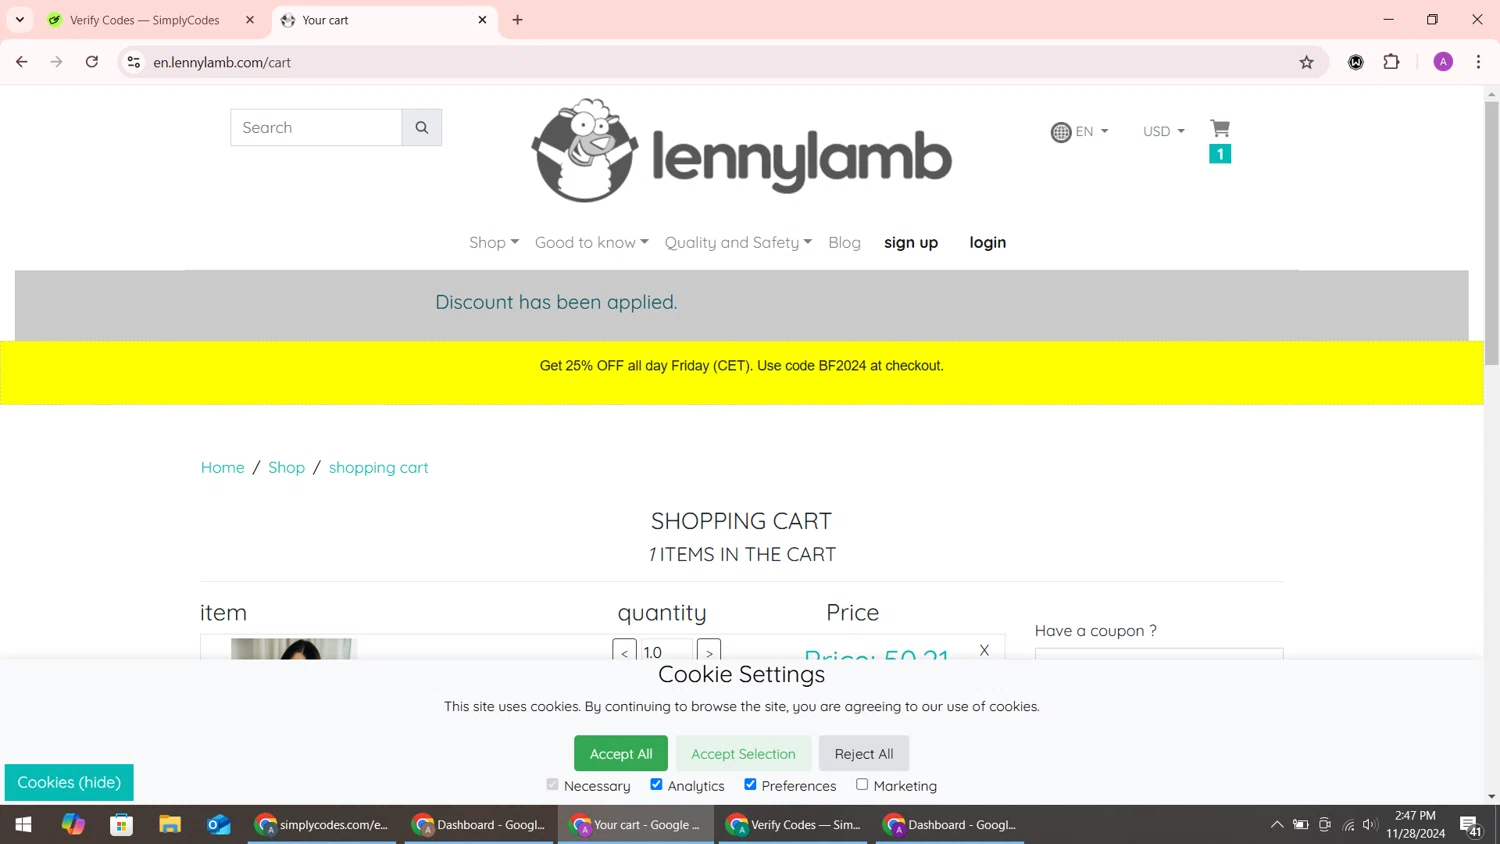Expand the Shop menu
Viewport: 1500px width, 844px height.
click(494, 243)
